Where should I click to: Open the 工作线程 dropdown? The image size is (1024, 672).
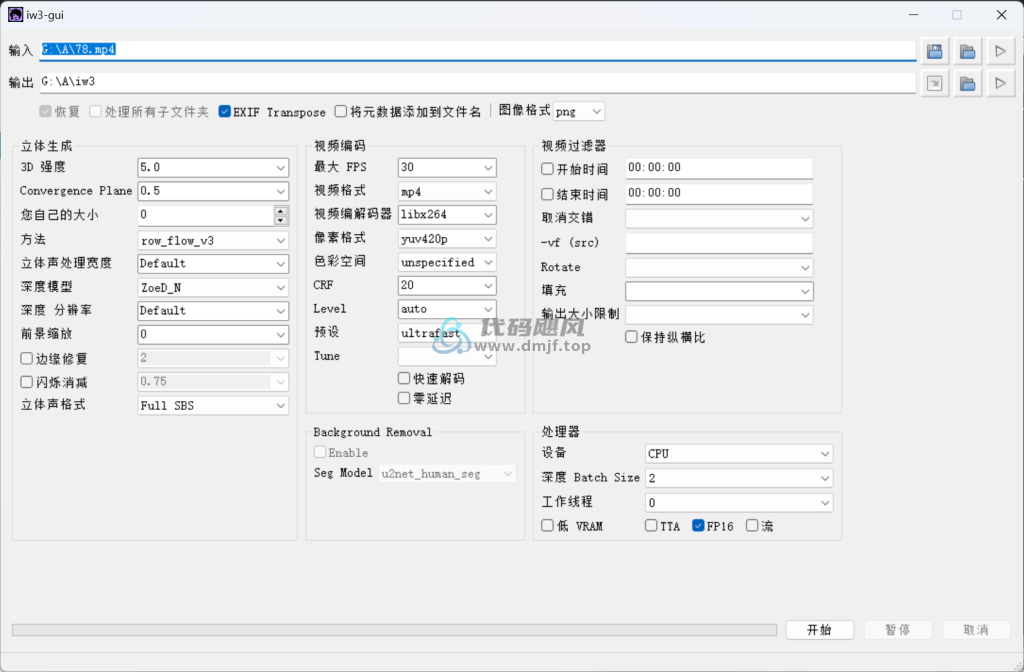coord(739,503)
